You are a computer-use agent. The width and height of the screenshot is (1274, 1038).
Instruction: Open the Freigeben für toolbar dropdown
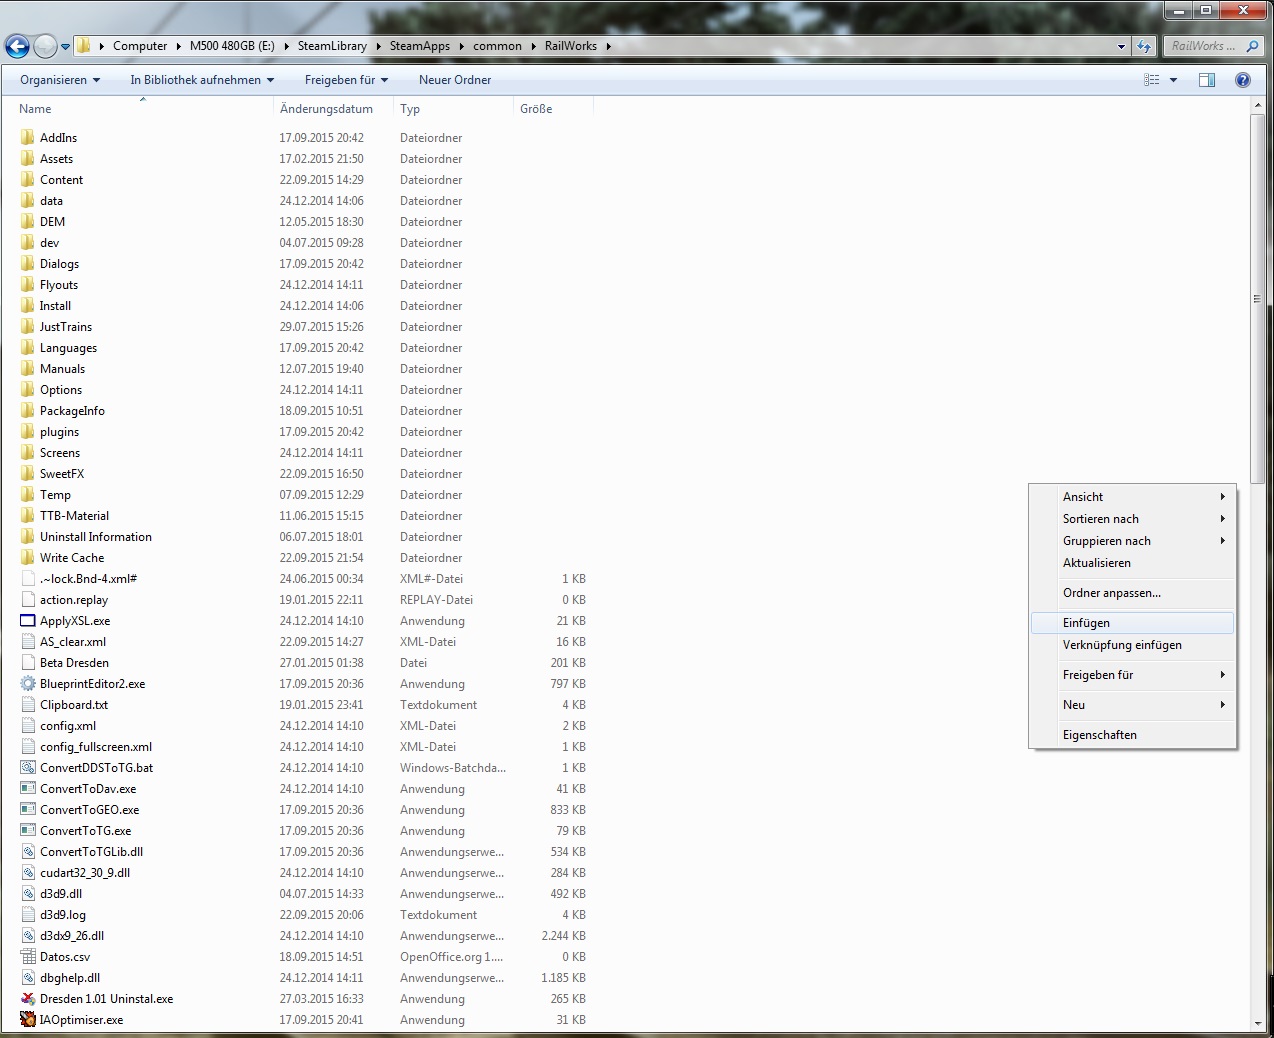point(346,80)
